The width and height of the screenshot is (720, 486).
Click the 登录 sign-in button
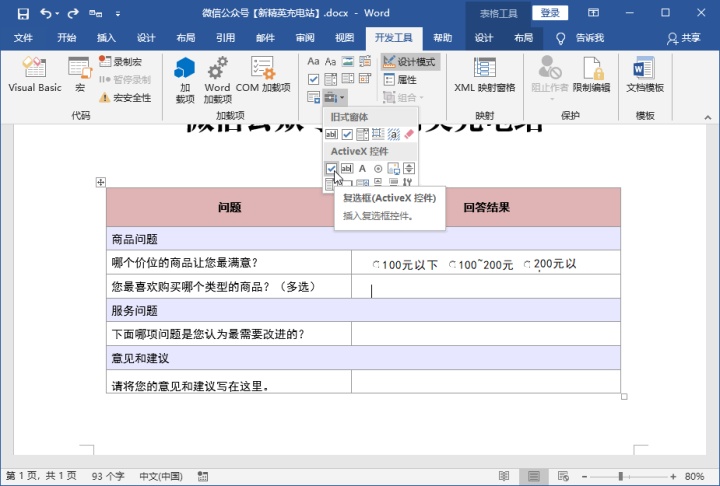point(550,13)
